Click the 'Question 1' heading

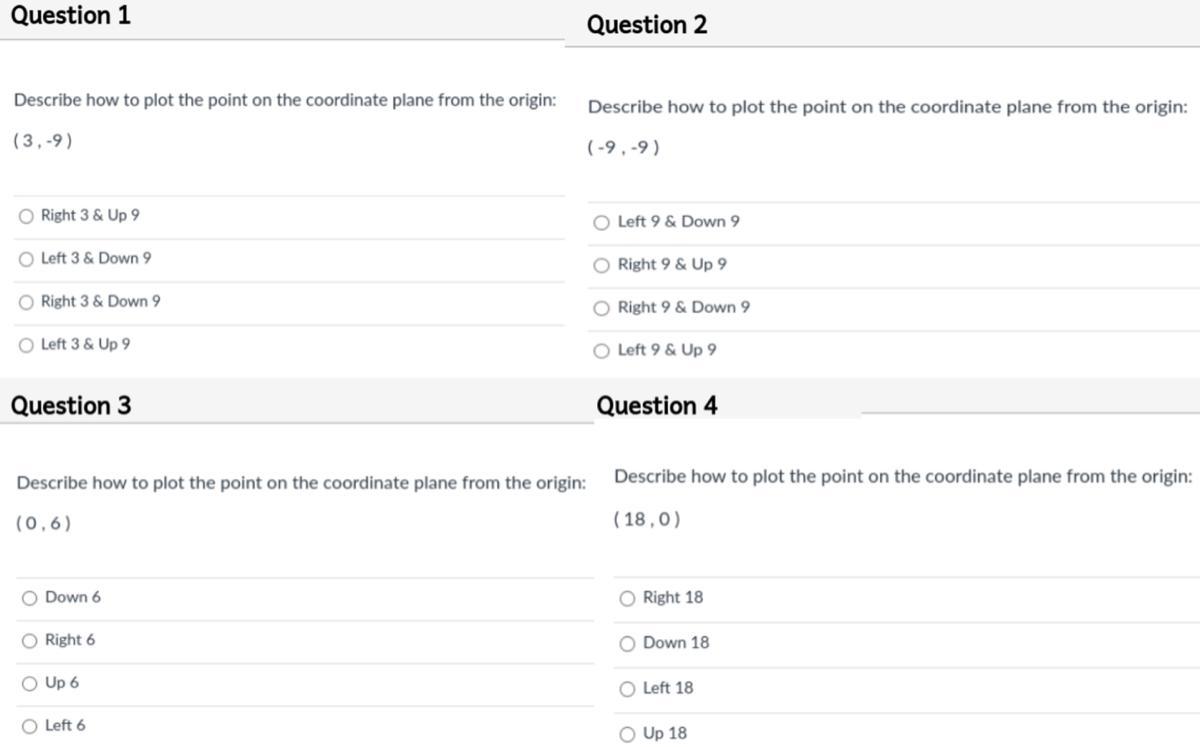[x=70, y=16]
